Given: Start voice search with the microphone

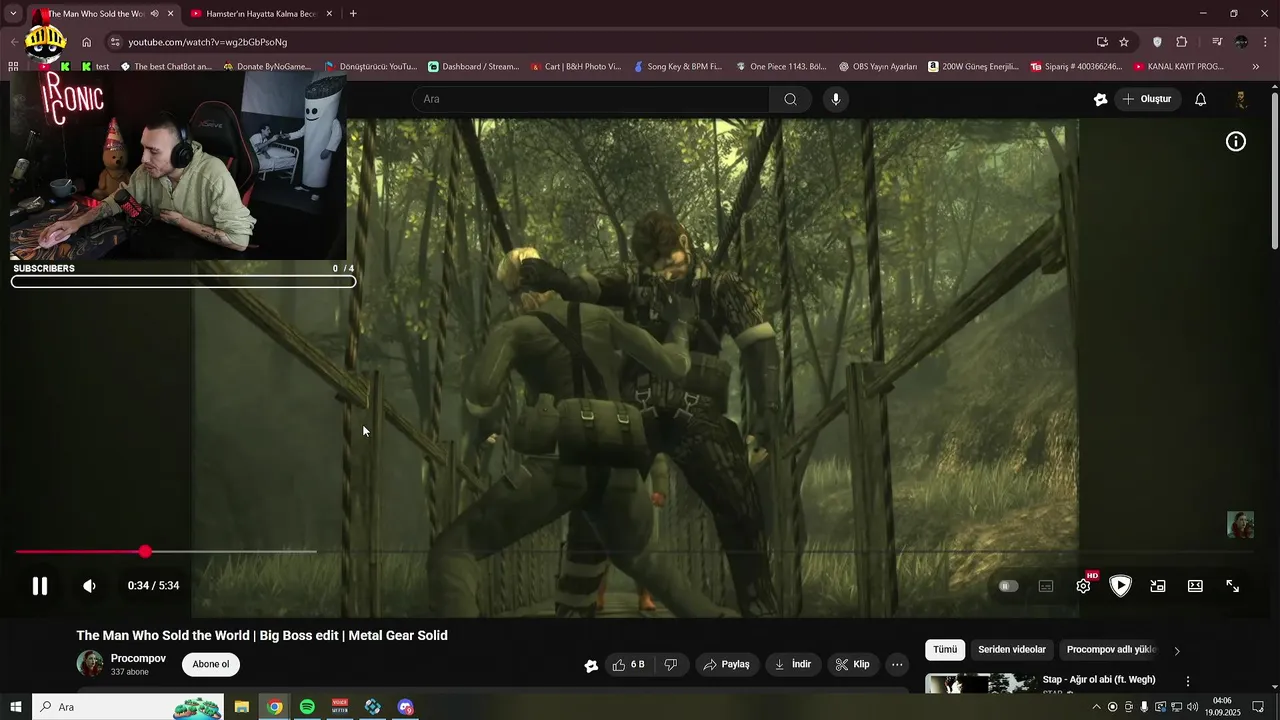Looking at the screenshot, I should (x=836, y=99).
